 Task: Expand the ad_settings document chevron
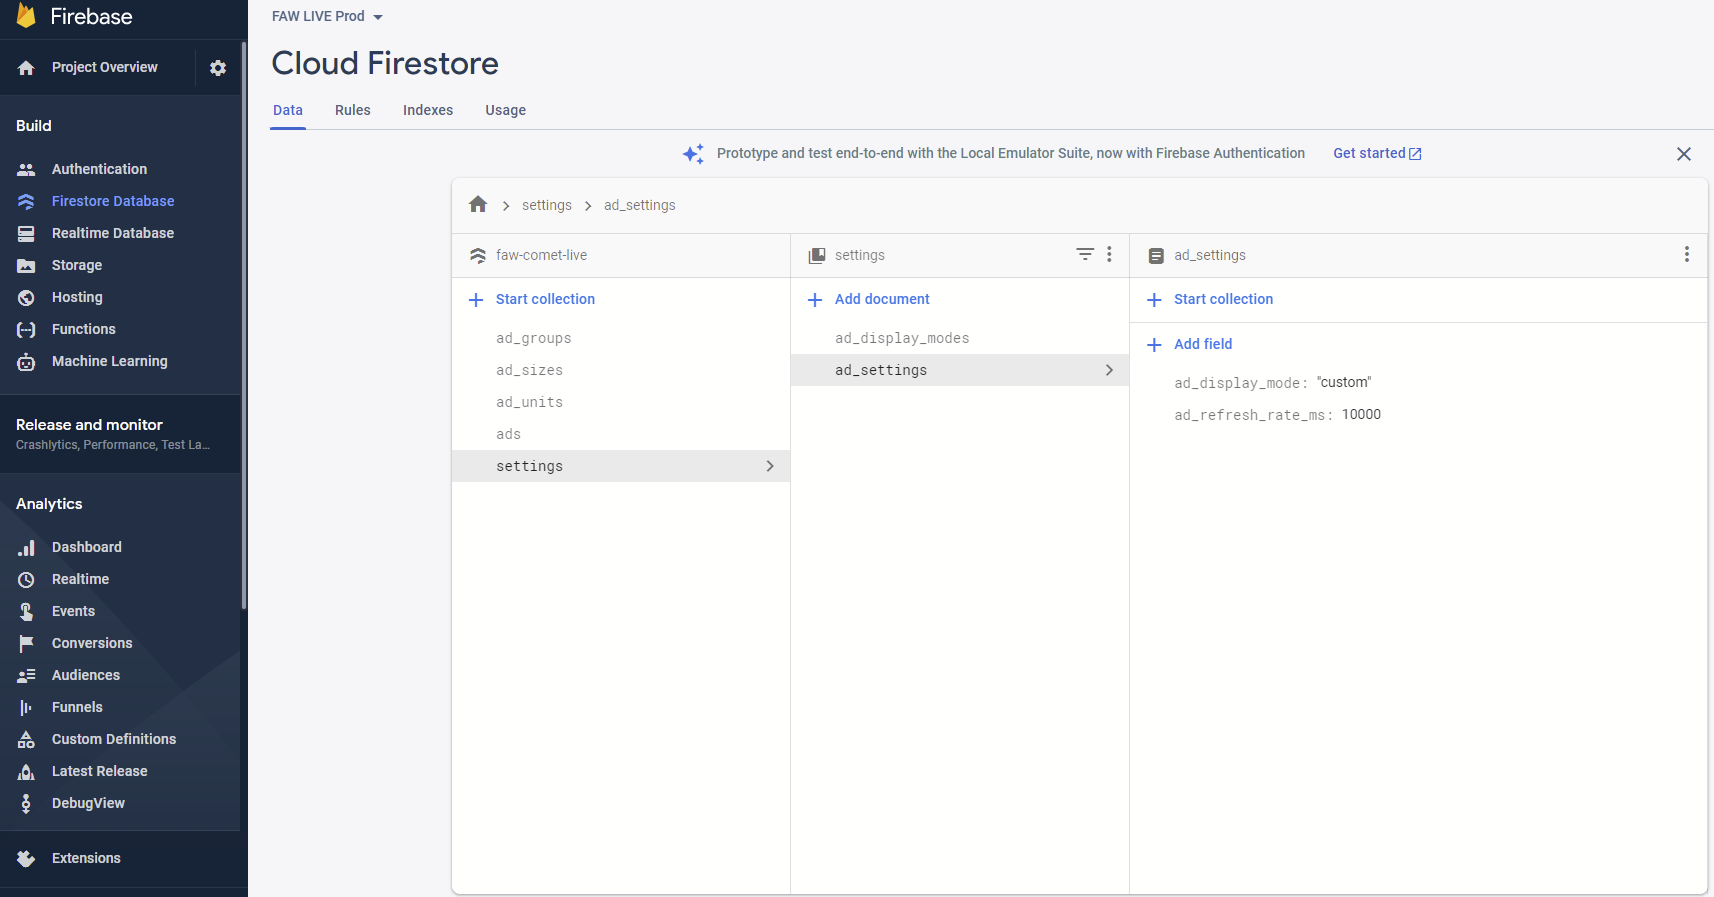click(x=1108, y=370)
